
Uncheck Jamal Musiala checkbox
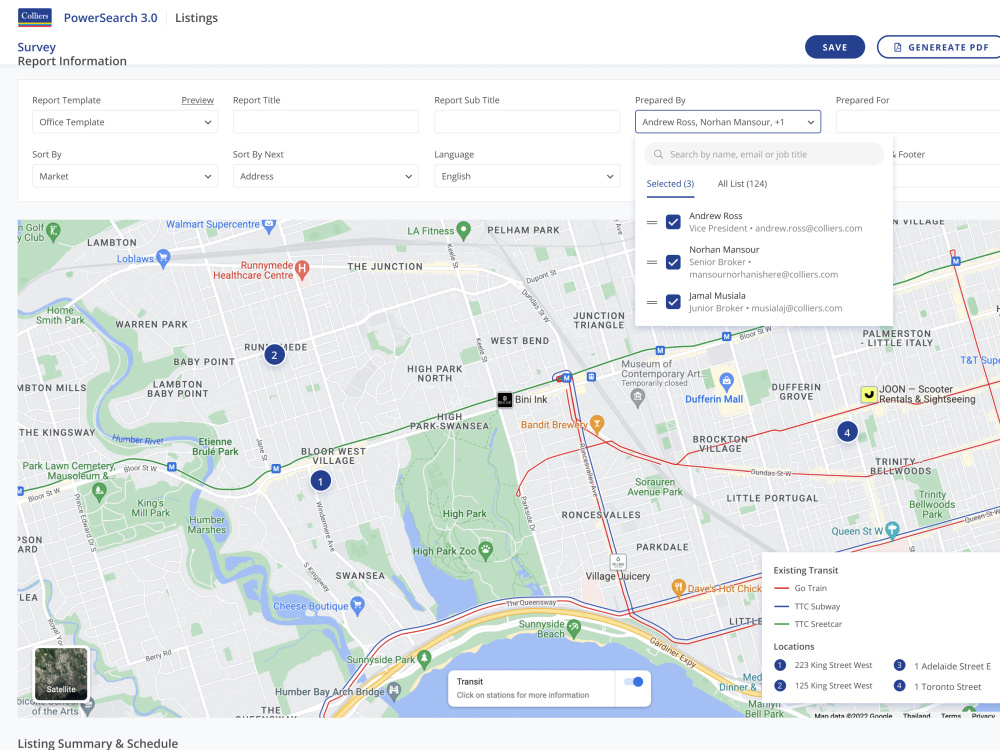673,302
